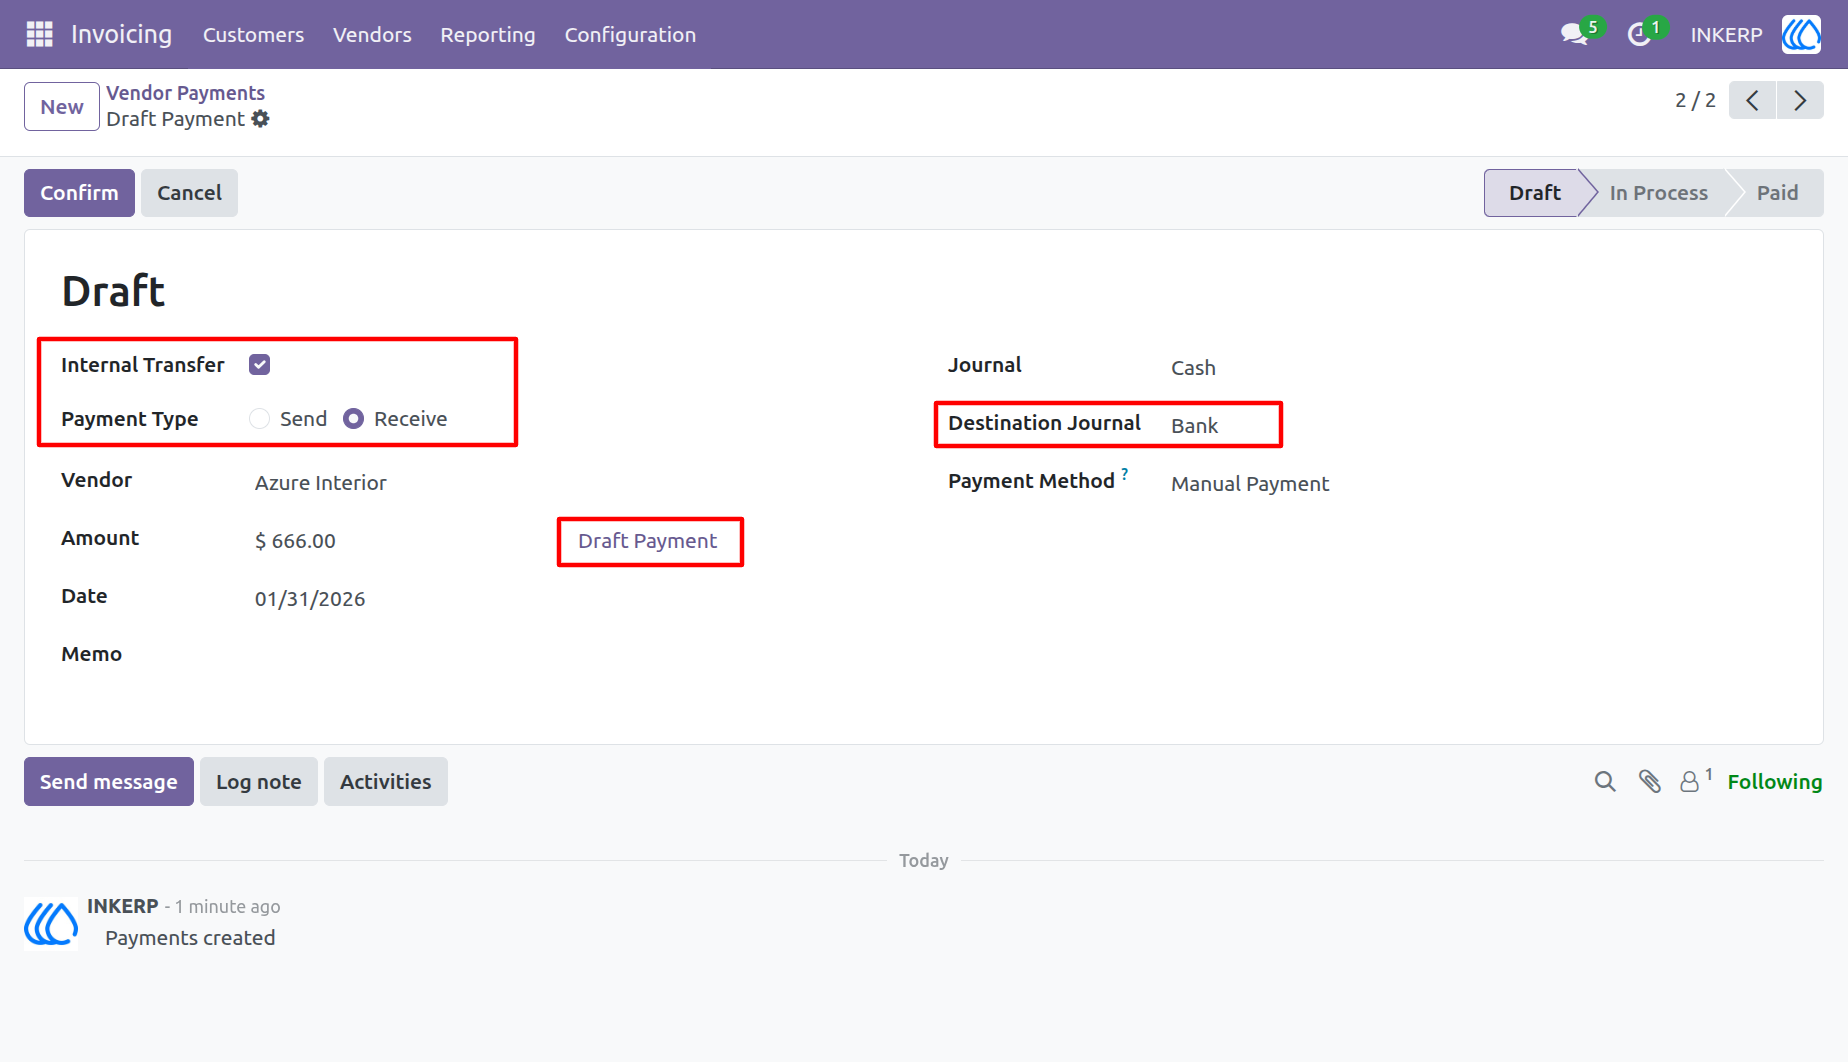The height and width of the screenshot is (1062, 1848).
Task: Toggle the Following button
Action: coord(1775,782)
